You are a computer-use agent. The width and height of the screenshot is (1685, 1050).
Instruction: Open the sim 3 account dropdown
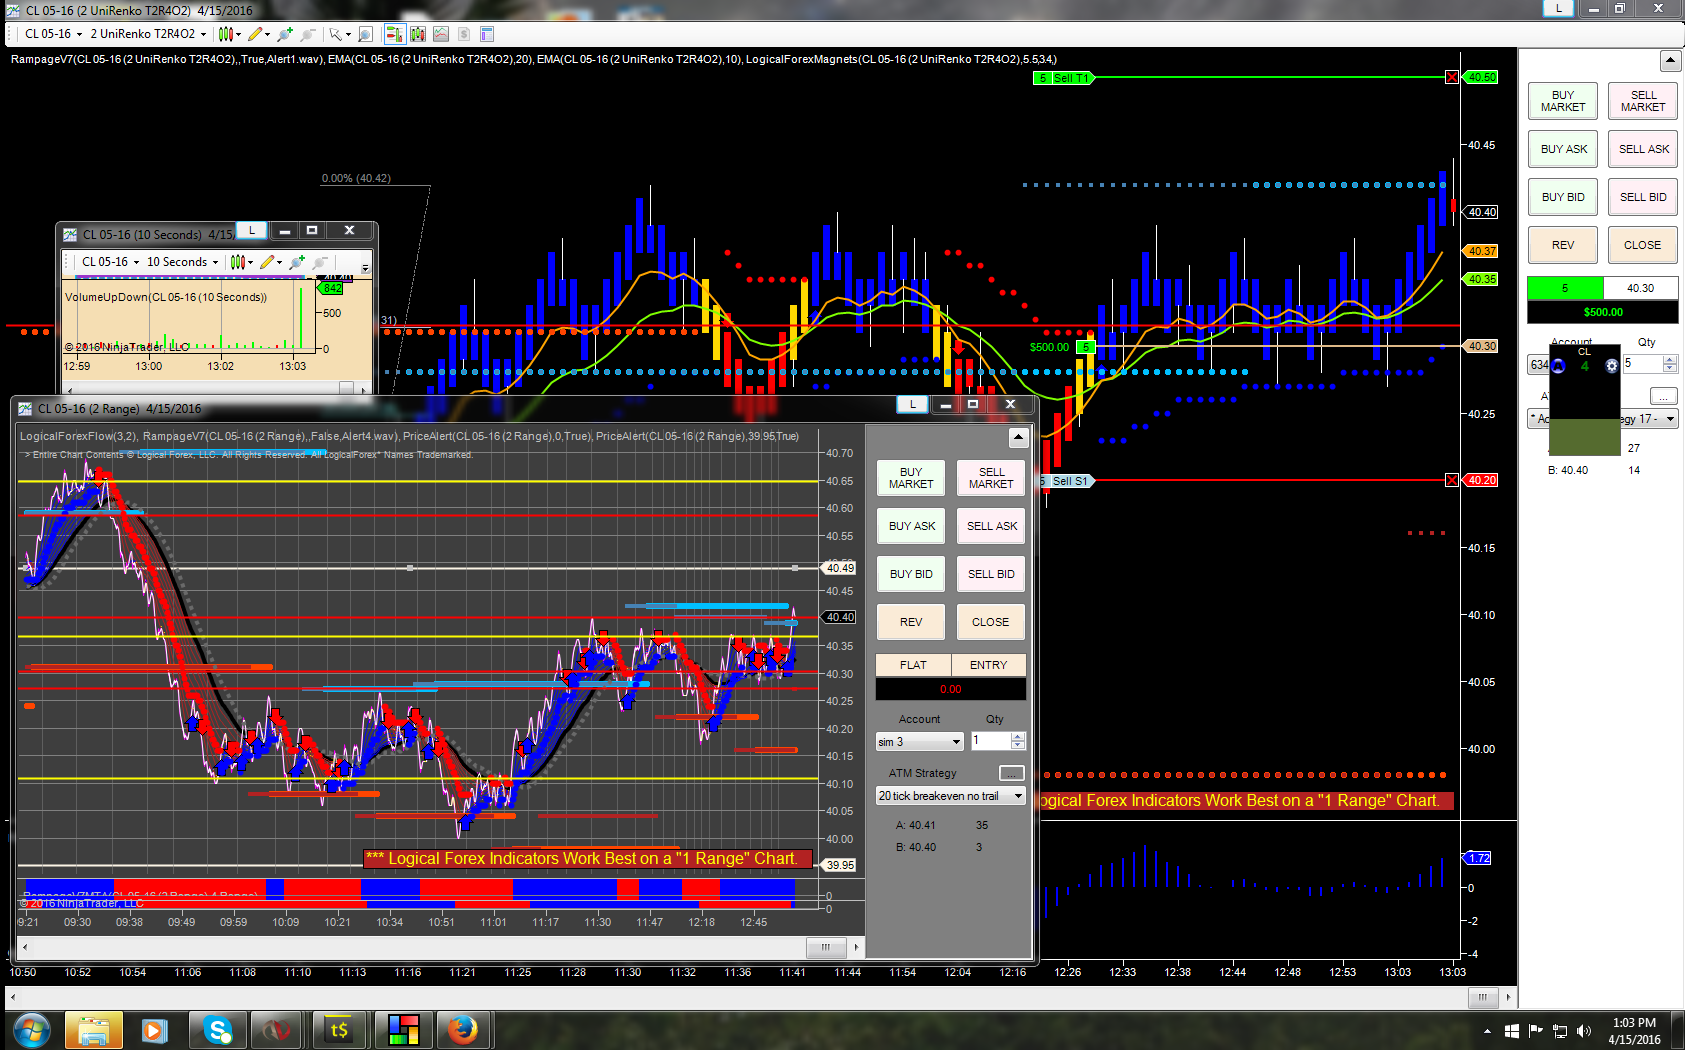(x=920, y=742)
